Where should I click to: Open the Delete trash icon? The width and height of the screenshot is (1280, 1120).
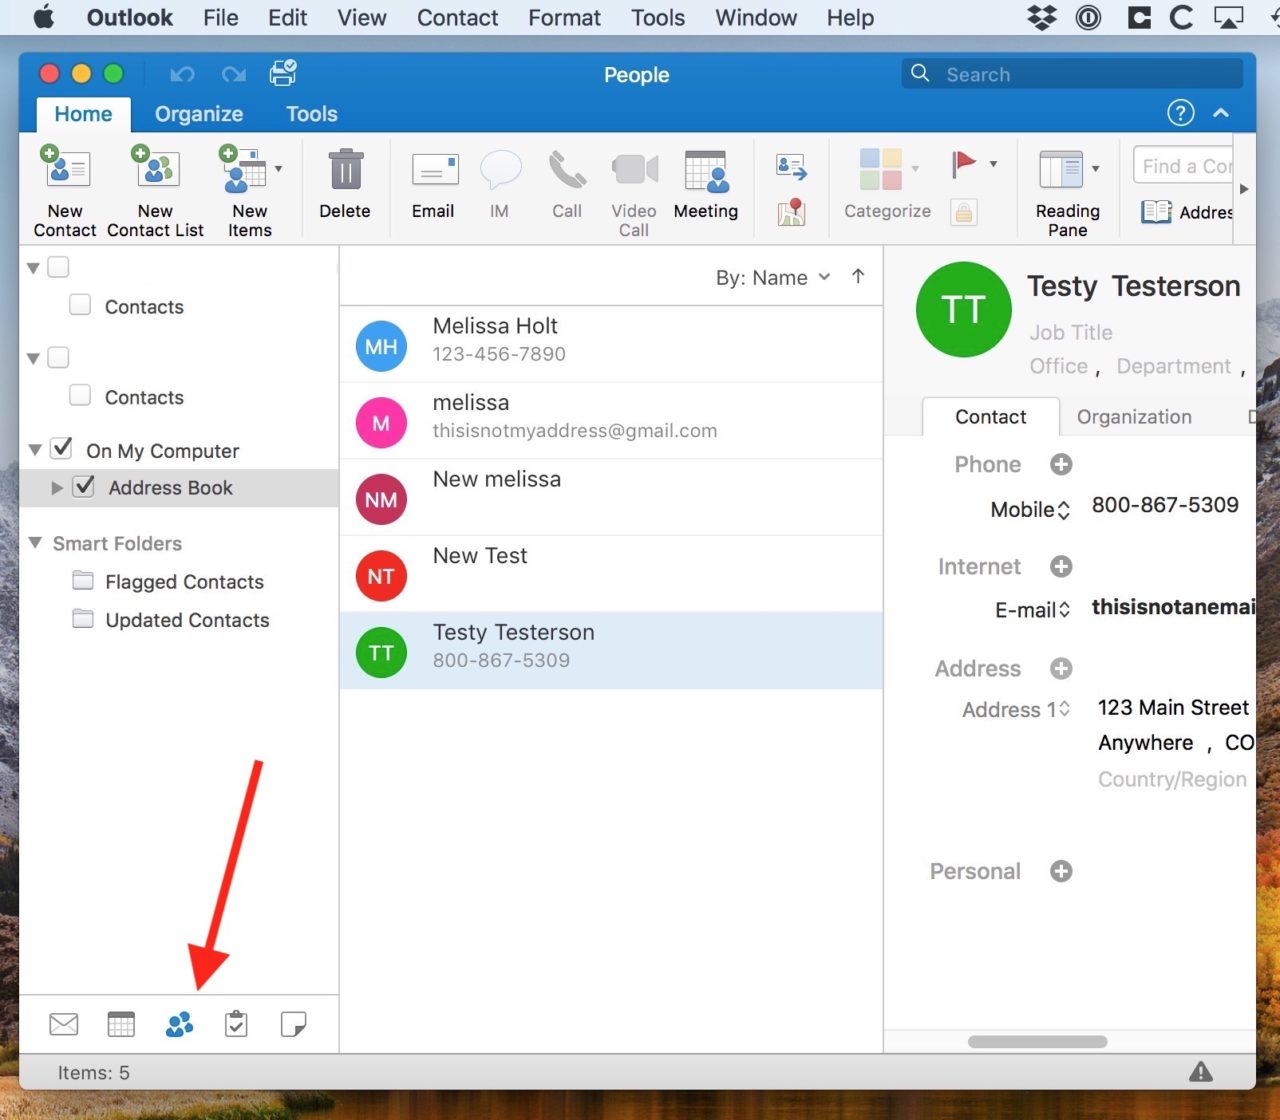(x=344, y=180)
